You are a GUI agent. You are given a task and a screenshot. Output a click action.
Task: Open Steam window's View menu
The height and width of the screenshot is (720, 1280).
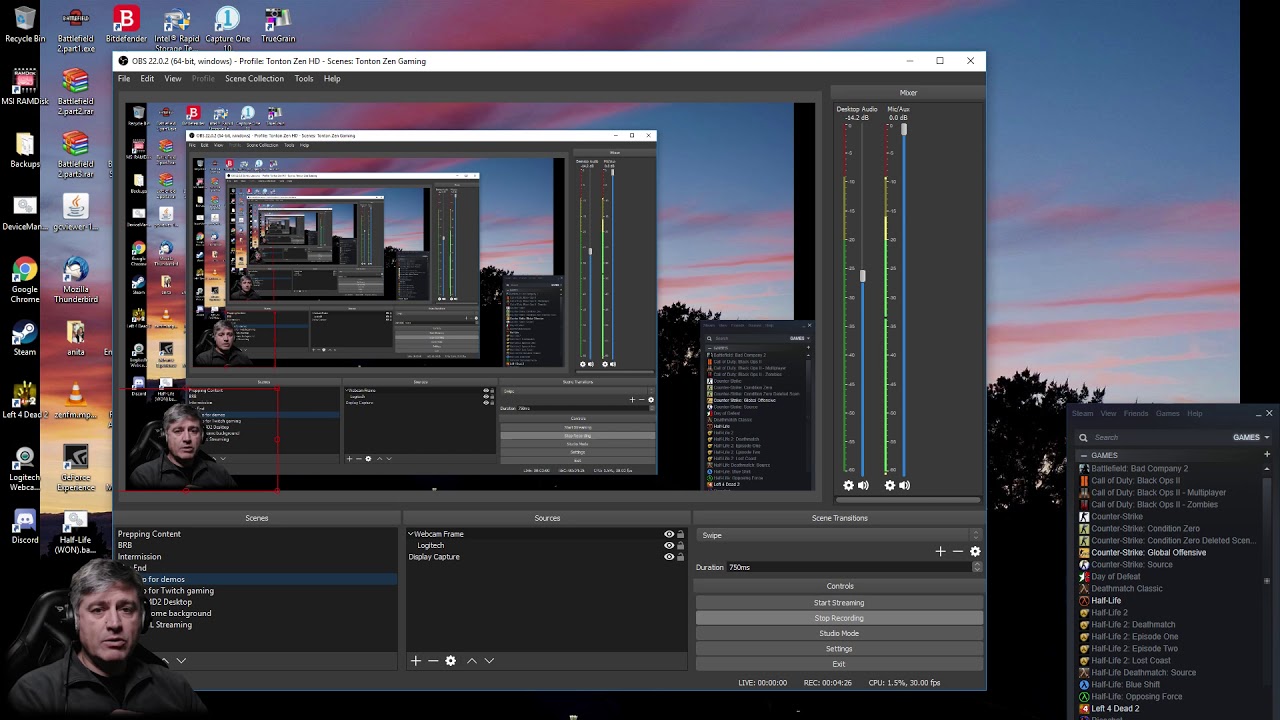click(1108, 413)
